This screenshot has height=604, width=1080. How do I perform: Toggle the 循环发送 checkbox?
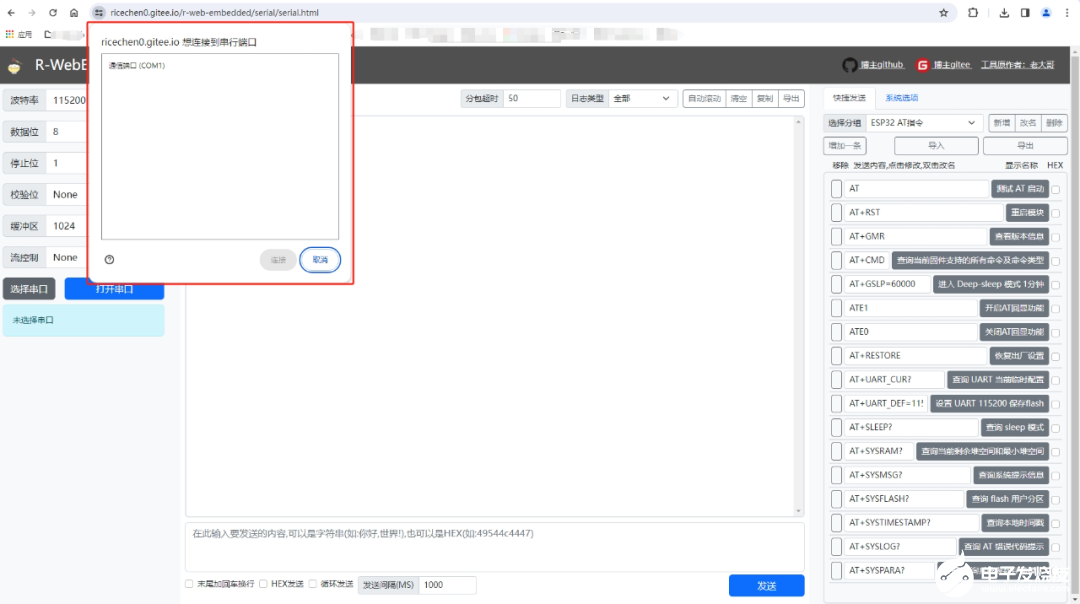313,584
